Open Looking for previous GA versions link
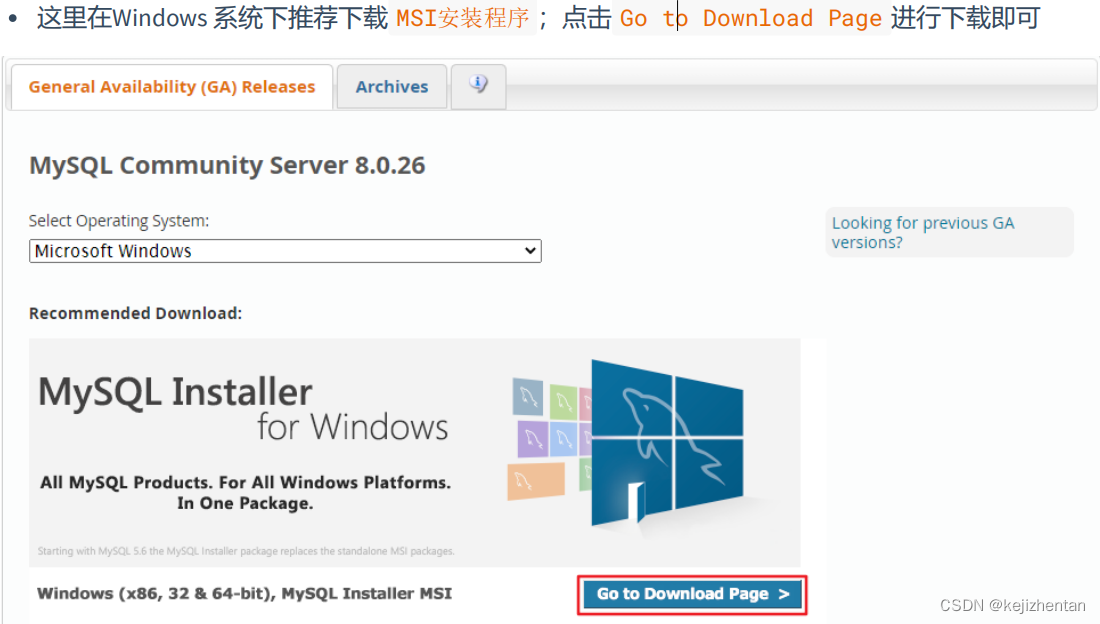The image size is (1100, 624). point(923,232)
